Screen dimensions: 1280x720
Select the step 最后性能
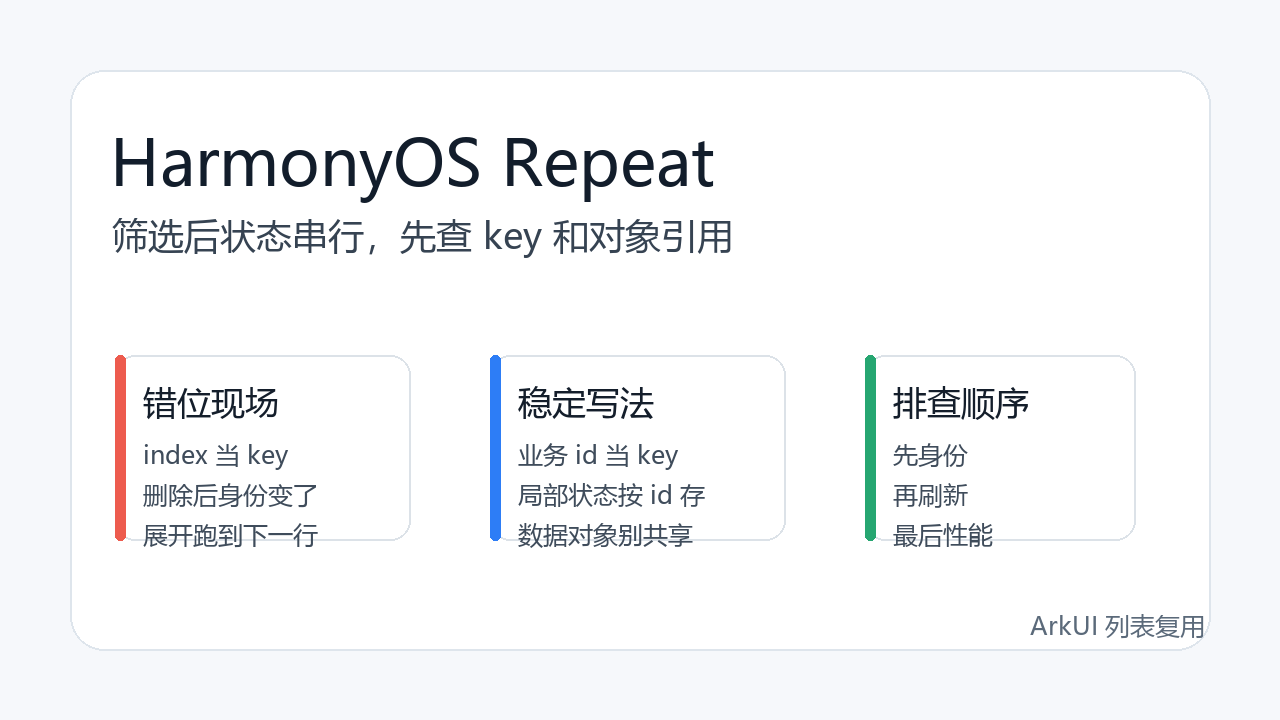pos(943,536)
